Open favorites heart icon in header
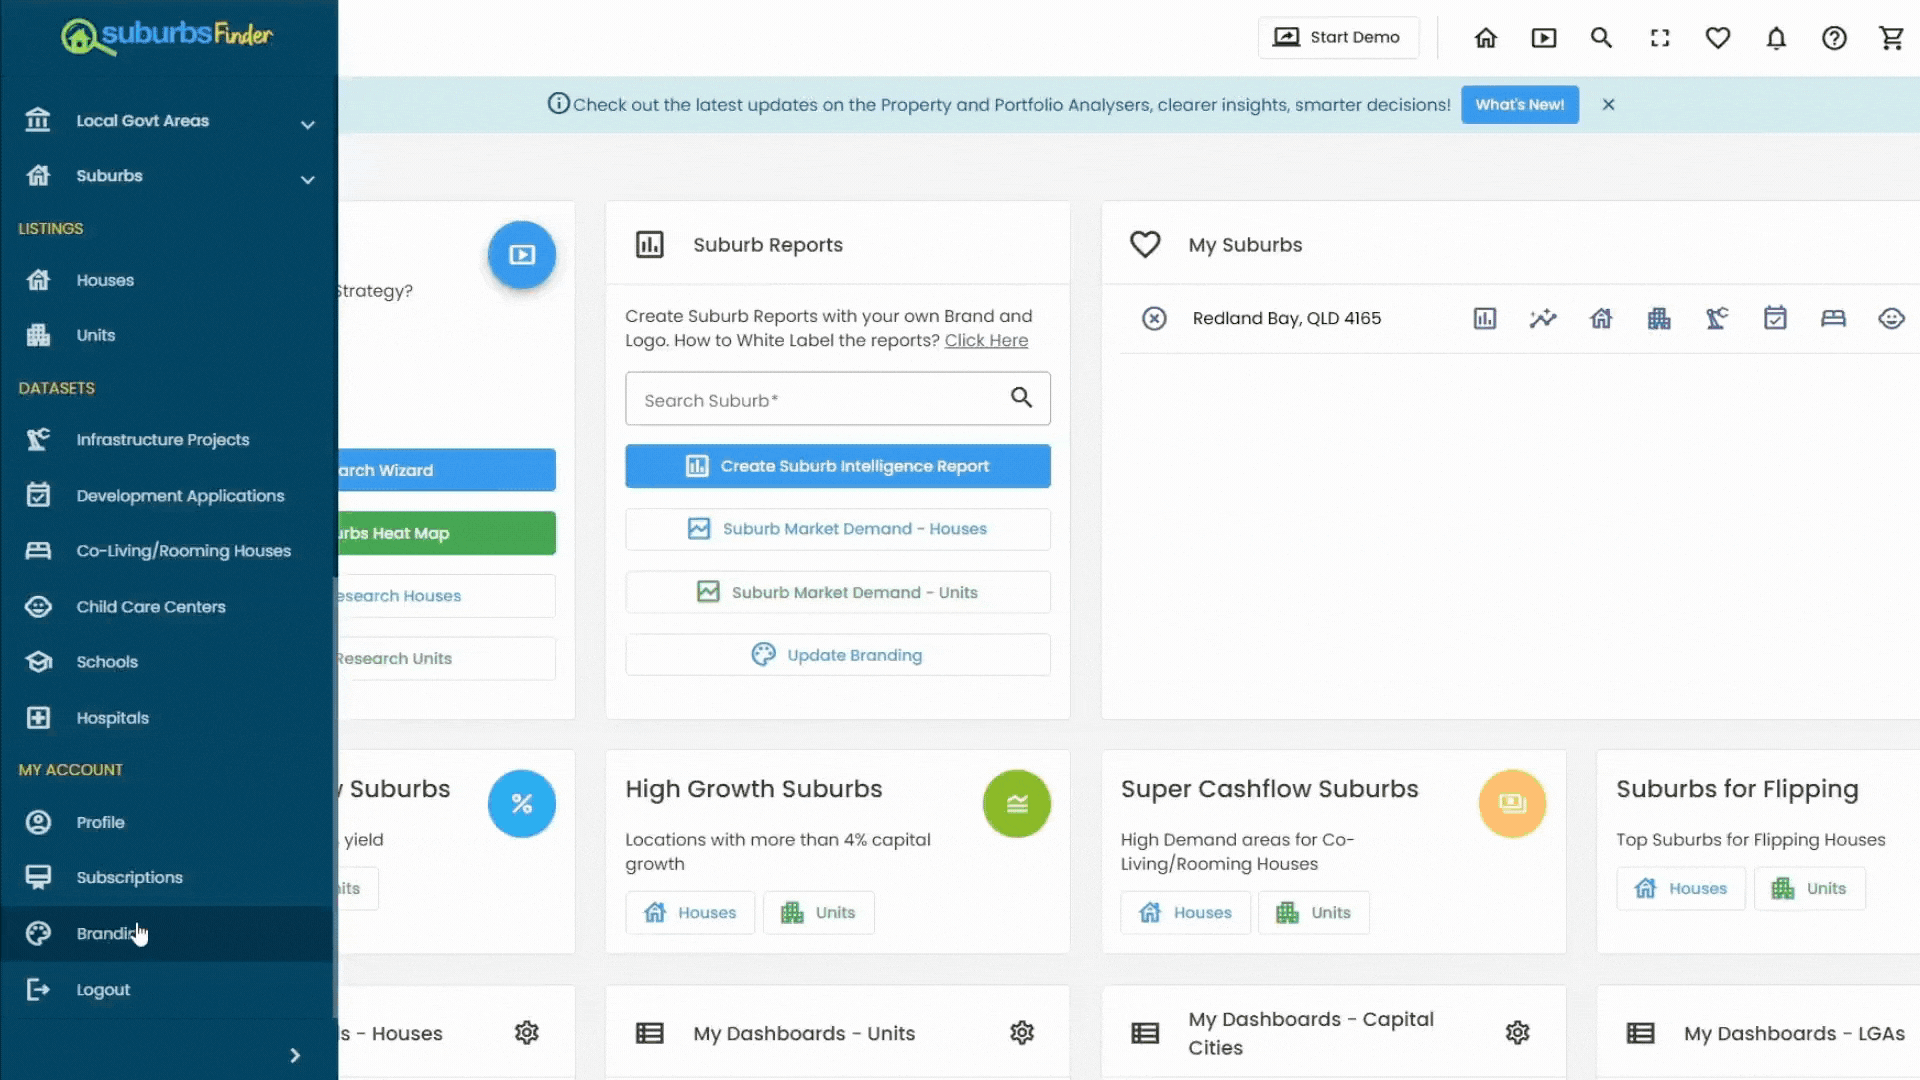The width and height of the screenshot is (1920, 1080). pyautogui.click(x=1718, y=38)
